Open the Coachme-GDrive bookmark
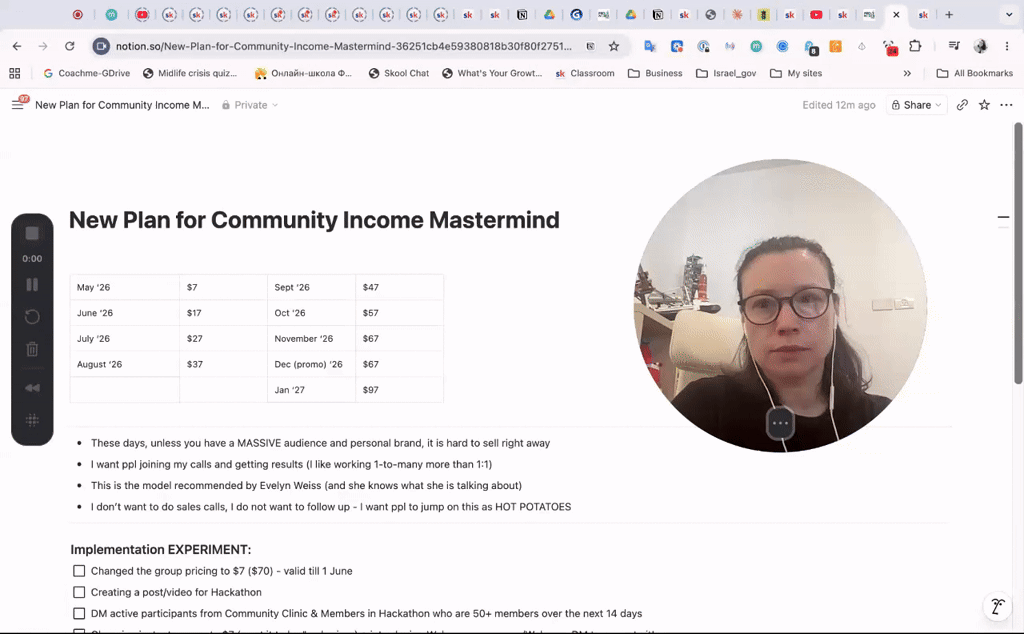The image size is (1024, 634). coord(86,73)
